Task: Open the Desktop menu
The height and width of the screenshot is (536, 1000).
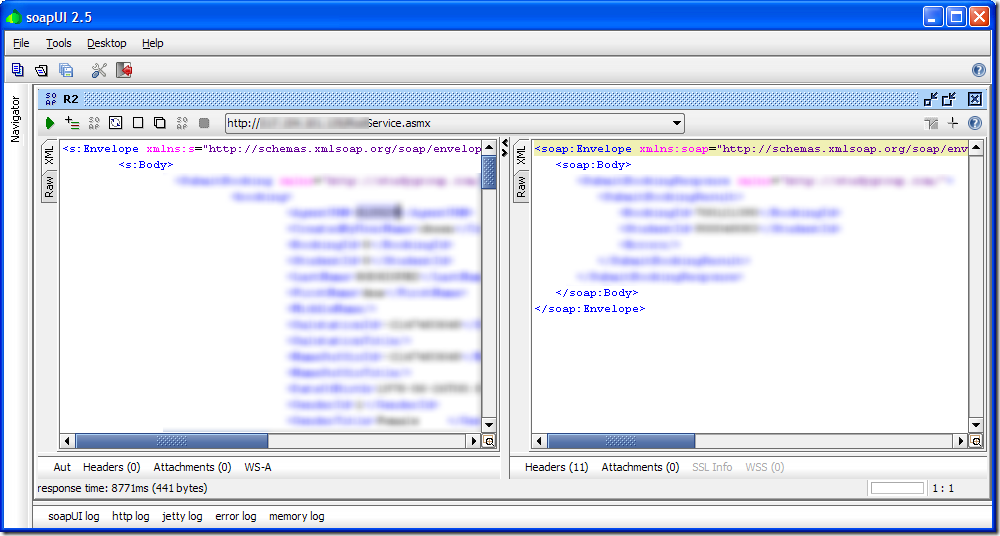Action: (107, 43)
